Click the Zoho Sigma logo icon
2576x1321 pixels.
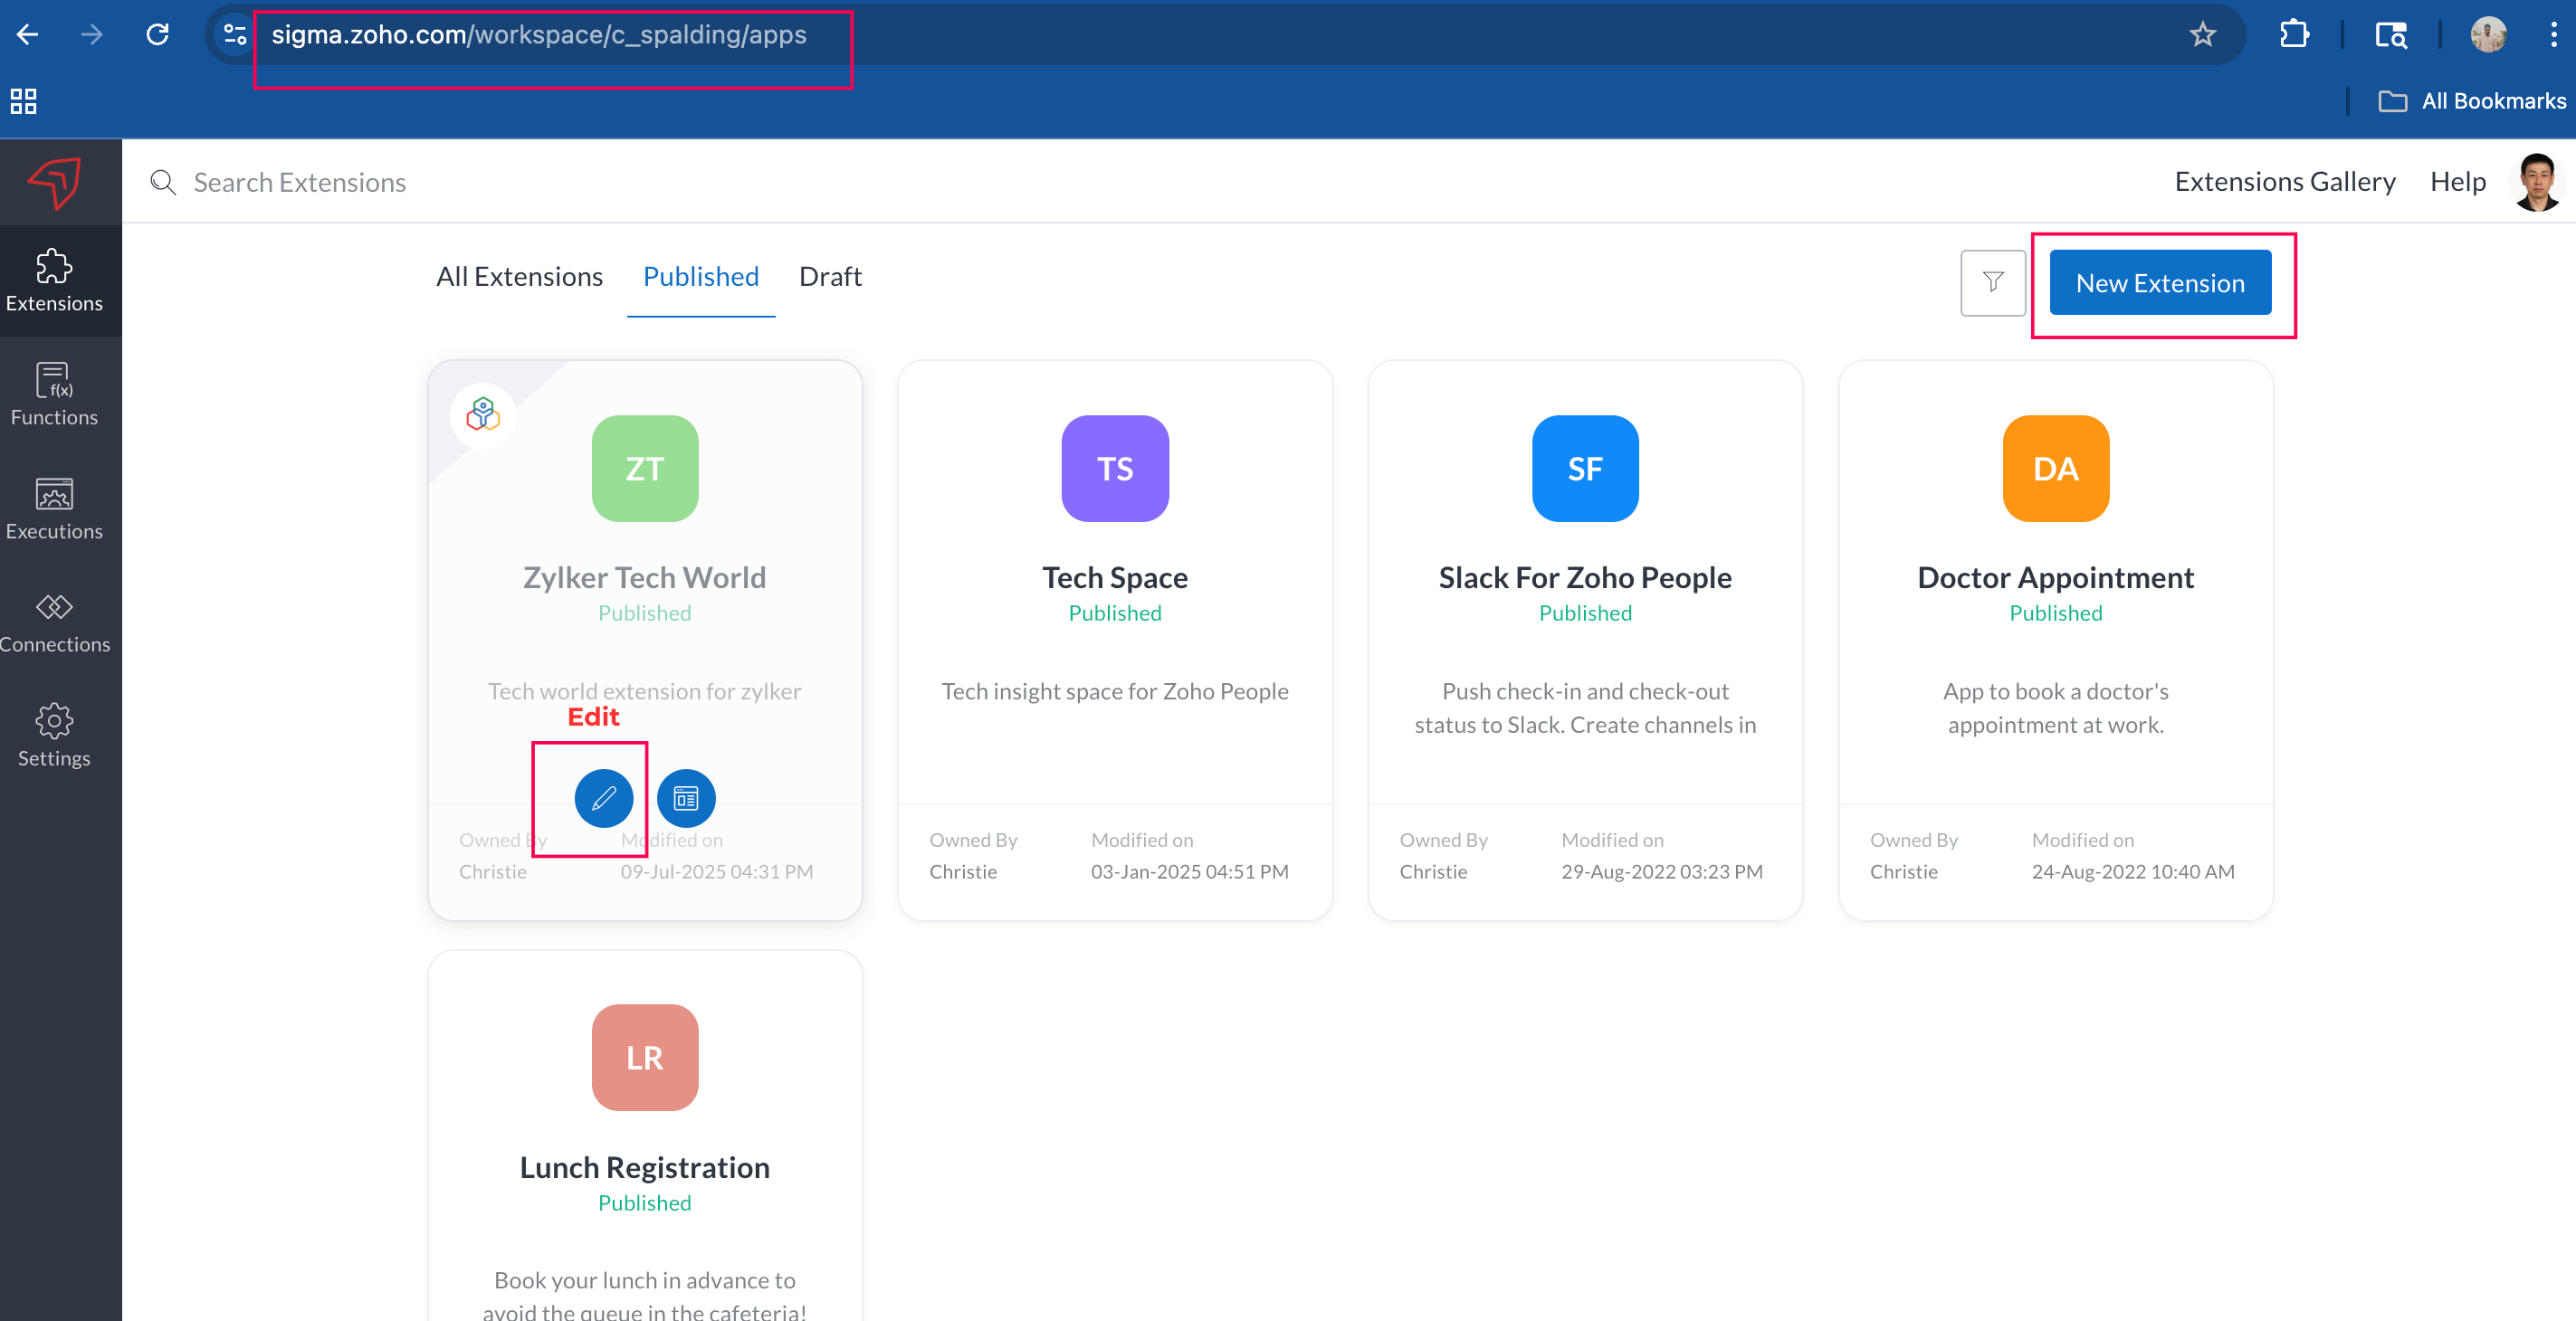[x=54, y=183]
